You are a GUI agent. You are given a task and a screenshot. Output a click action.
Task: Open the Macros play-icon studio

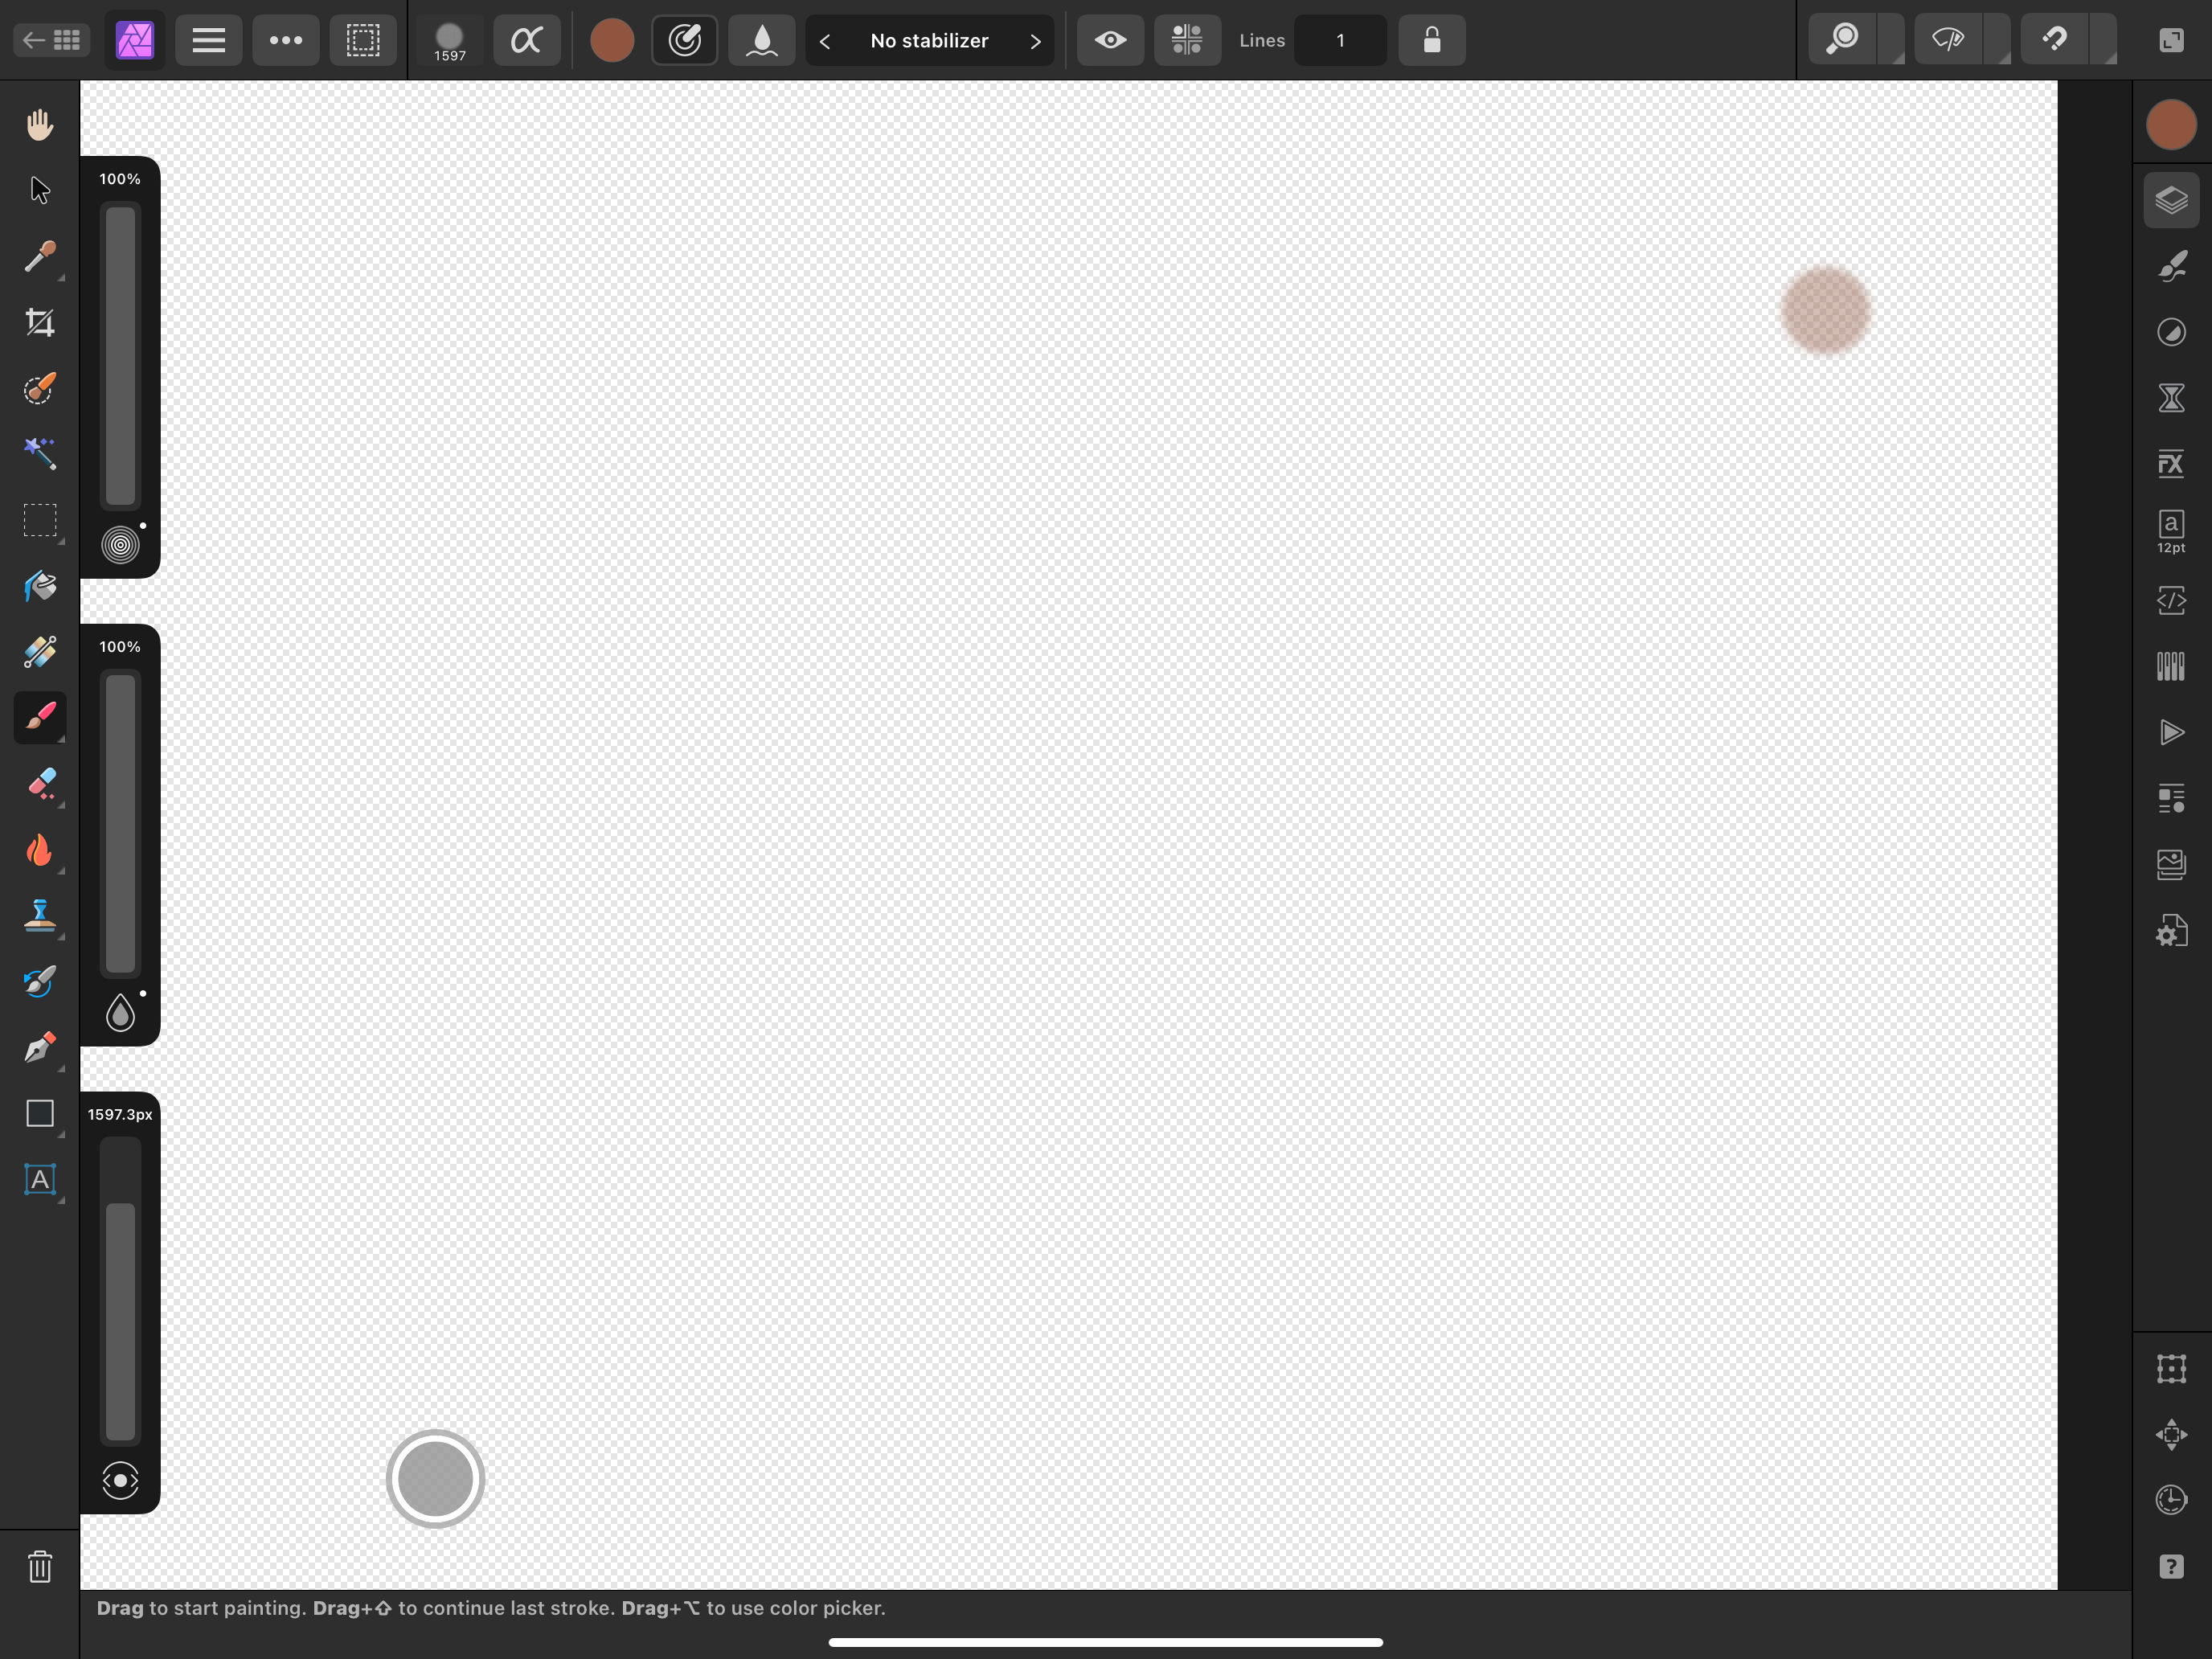pyautogui.click(x=2171, y=732)
